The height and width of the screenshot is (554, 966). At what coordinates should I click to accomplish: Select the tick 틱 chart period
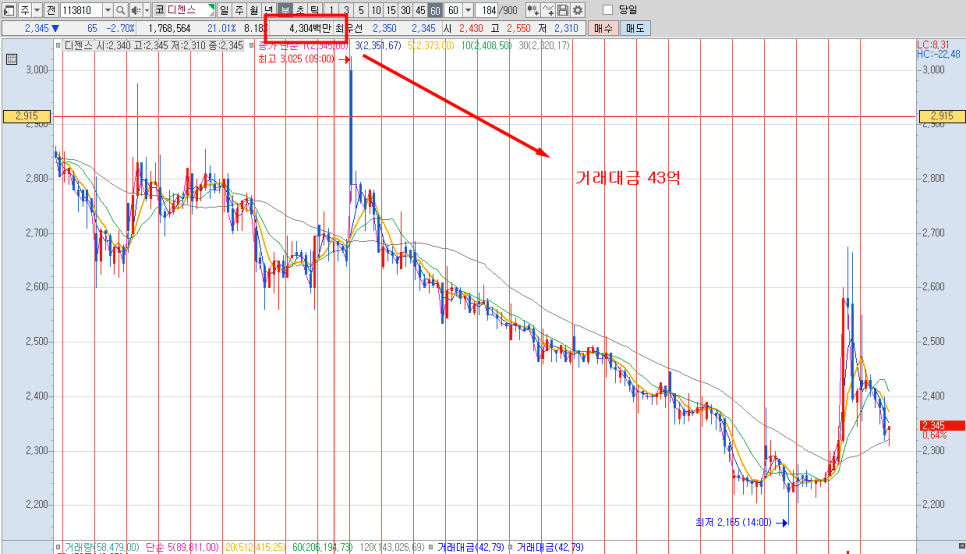[x=315, y=10]
